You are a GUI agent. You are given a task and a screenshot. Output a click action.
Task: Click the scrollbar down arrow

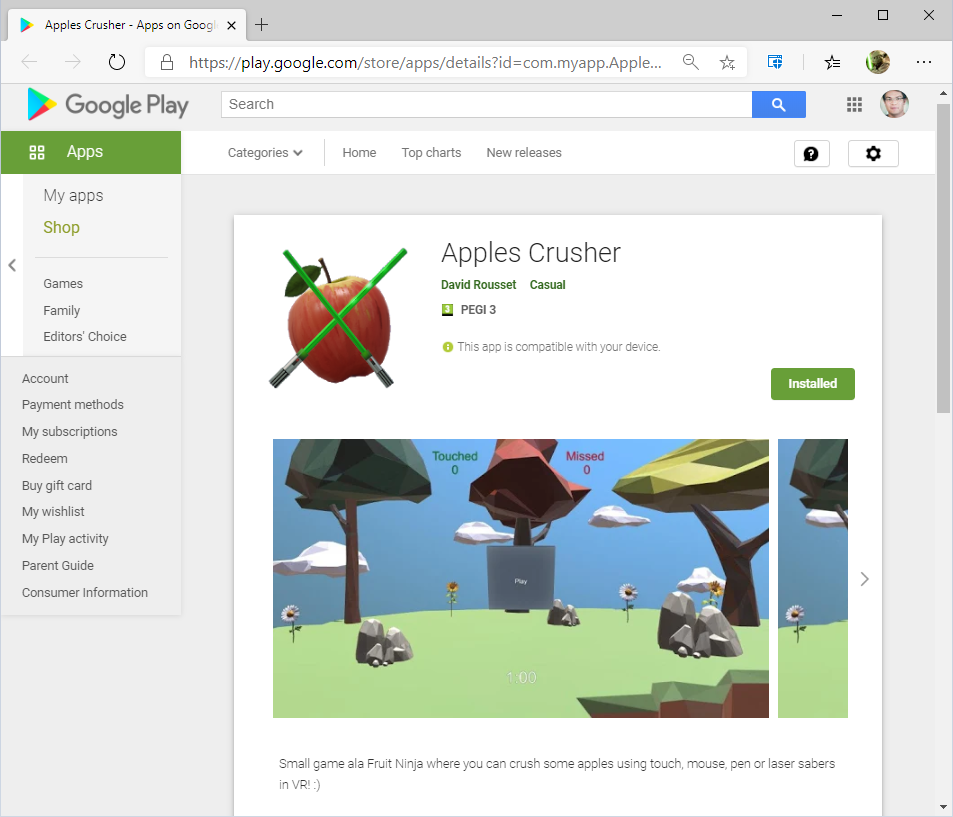943,808
